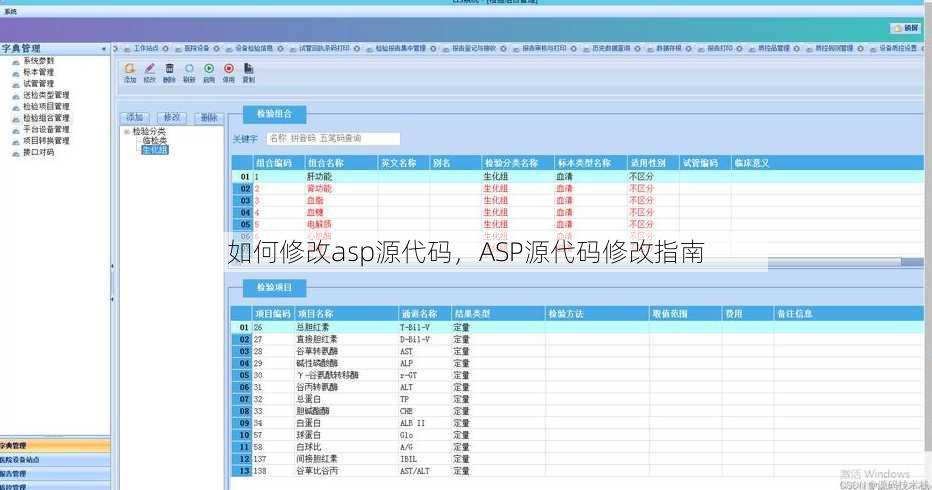
Task: Click the 修改 button above category tree
Action: coord(172,117)
